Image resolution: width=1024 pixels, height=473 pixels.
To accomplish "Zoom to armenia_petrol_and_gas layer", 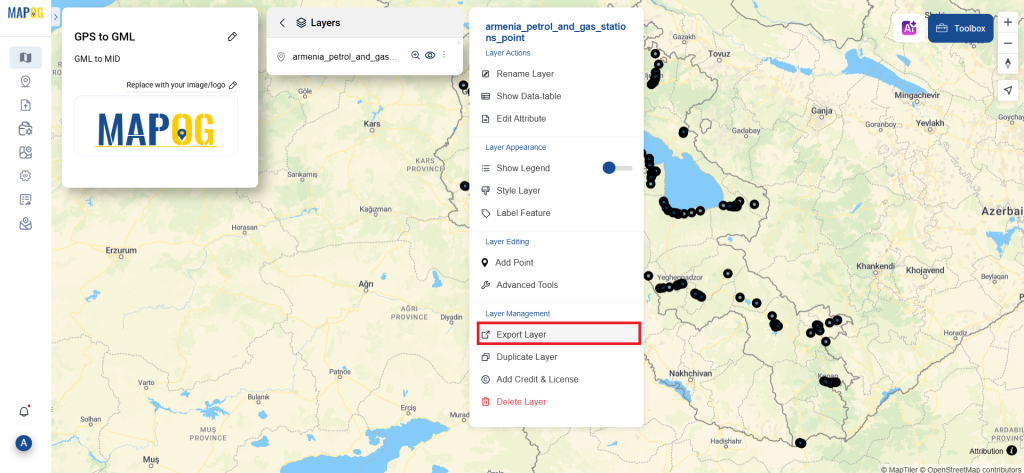I will point(415,56).
